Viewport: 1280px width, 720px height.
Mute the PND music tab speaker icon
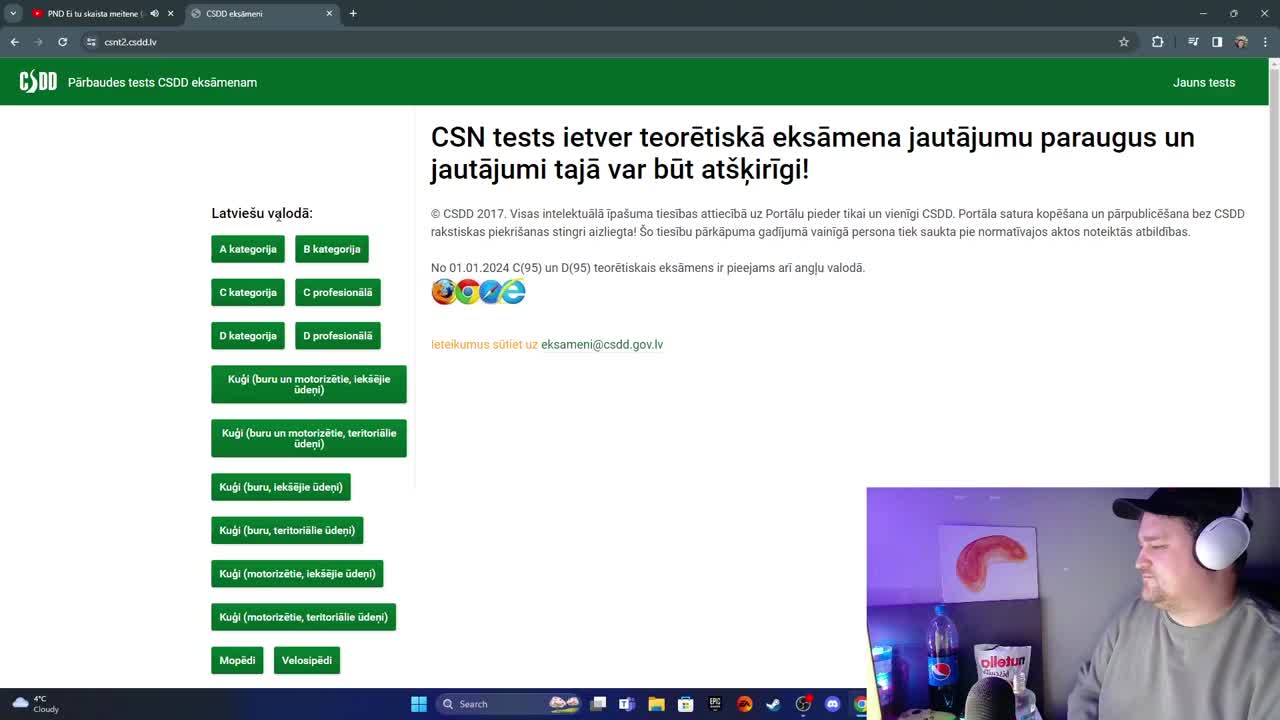[153, 14]
